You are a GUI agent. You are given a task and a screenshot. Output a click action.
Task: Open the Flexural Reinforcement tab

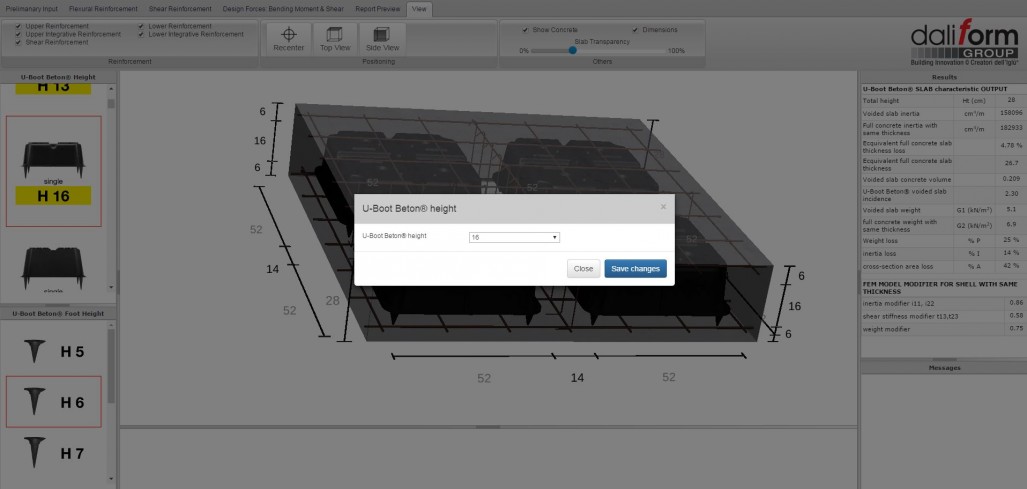click(x=103, y=9)
